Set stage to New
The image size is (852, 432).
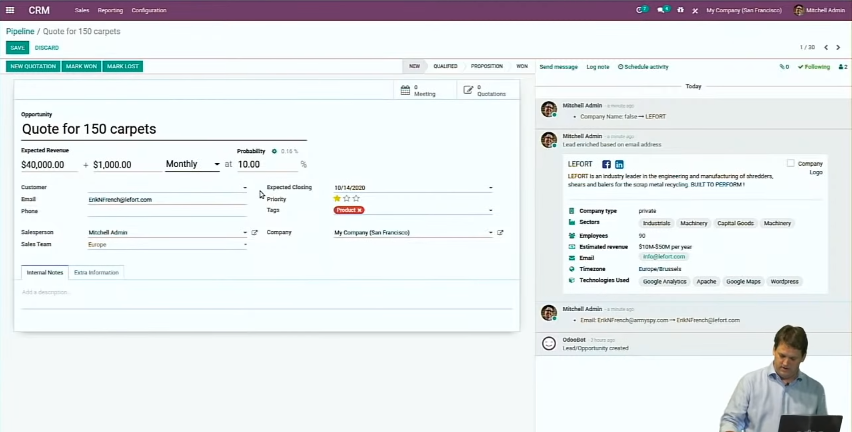(415, 66)
